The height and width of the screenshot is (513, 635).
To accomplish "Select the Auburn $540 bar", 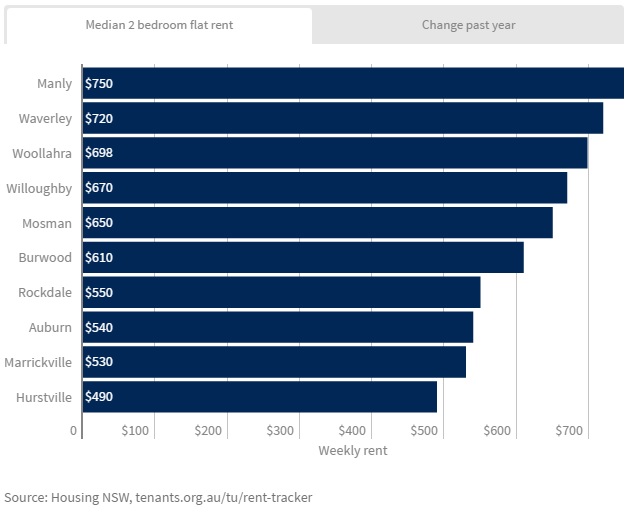I will pos(277,327).
